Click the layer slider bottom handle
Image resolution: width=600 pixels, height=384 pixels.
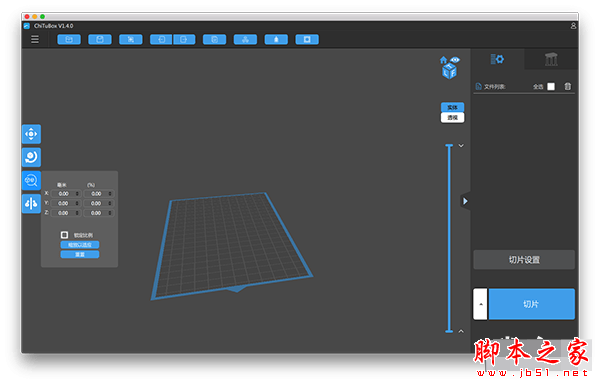(x=449, y=331)
